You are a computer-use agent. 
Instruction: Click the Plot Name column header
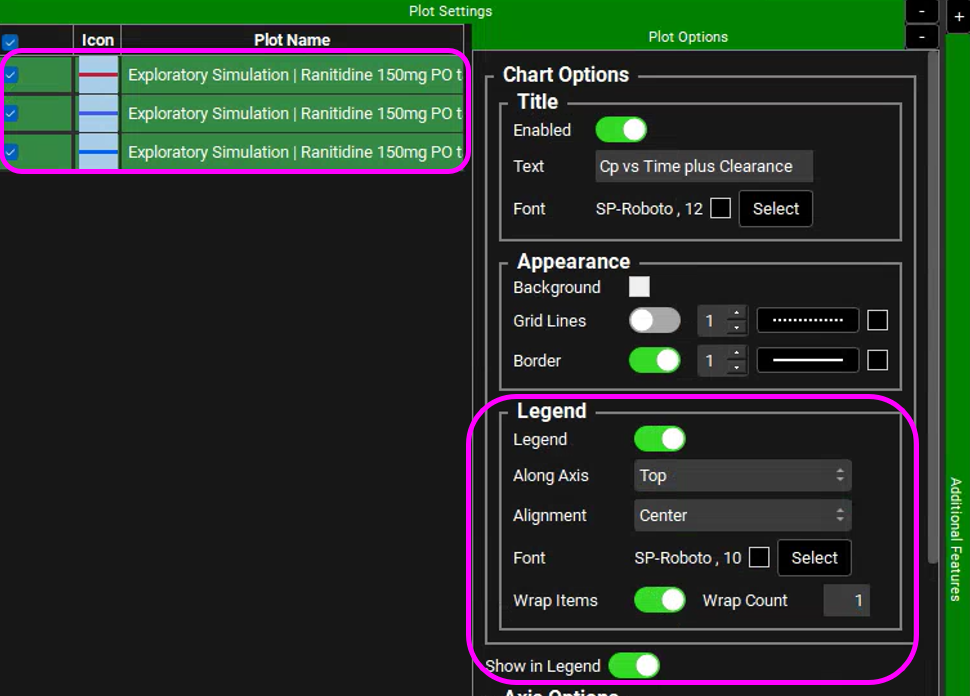292,40
